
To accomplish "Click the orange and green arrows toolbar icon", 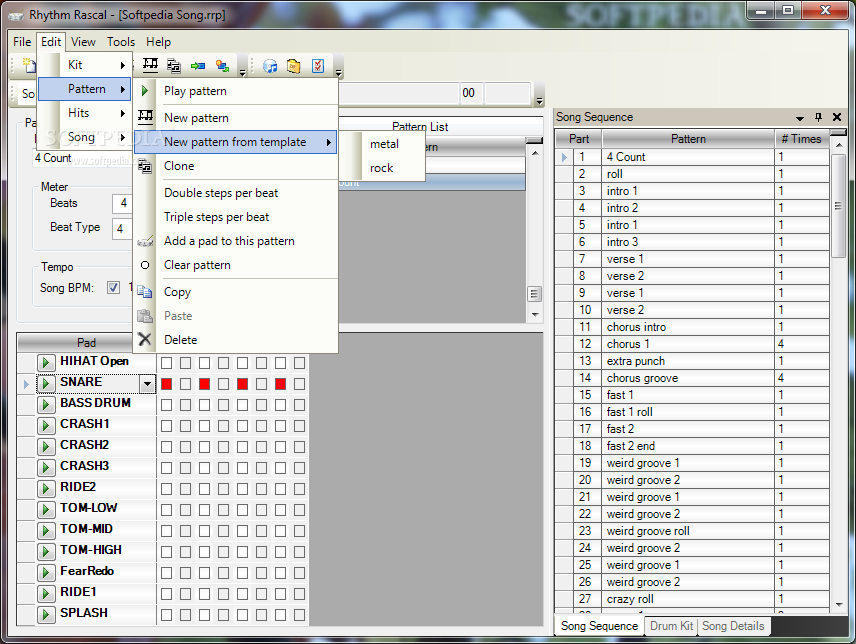I will point(222,66).
